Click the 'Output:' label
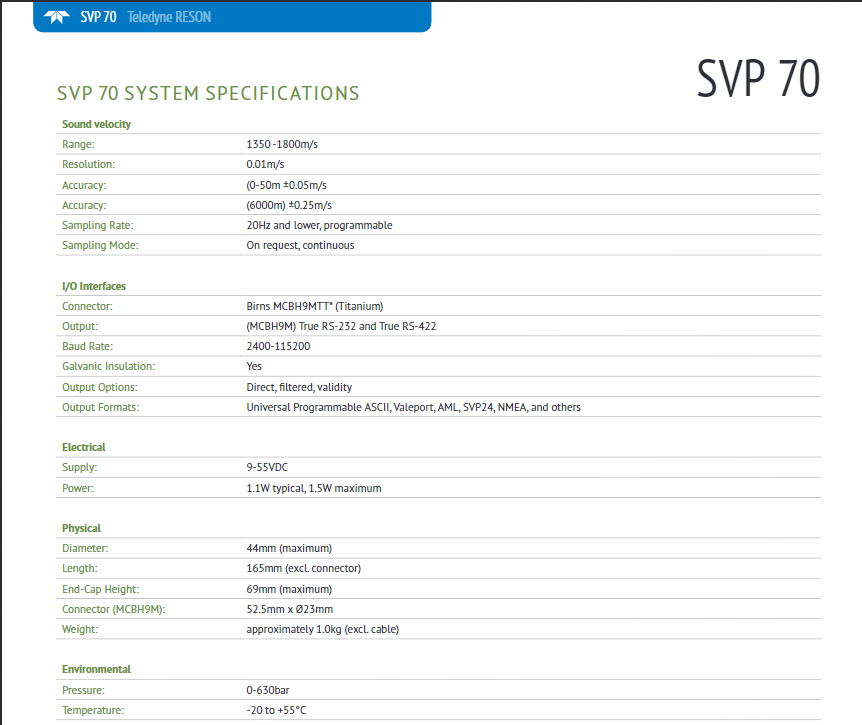Viewport: 862px width, 725px height. coord(80,326)
